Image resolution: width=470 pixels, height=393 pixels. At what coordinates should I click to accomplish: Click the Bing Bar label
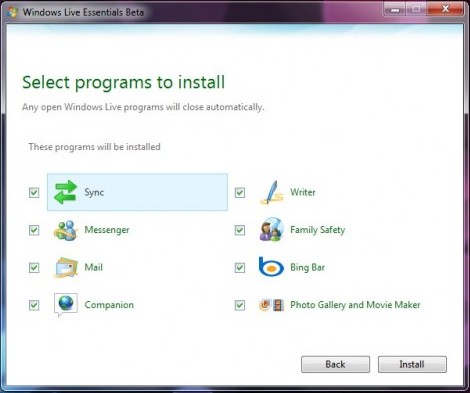coord(307,267)
